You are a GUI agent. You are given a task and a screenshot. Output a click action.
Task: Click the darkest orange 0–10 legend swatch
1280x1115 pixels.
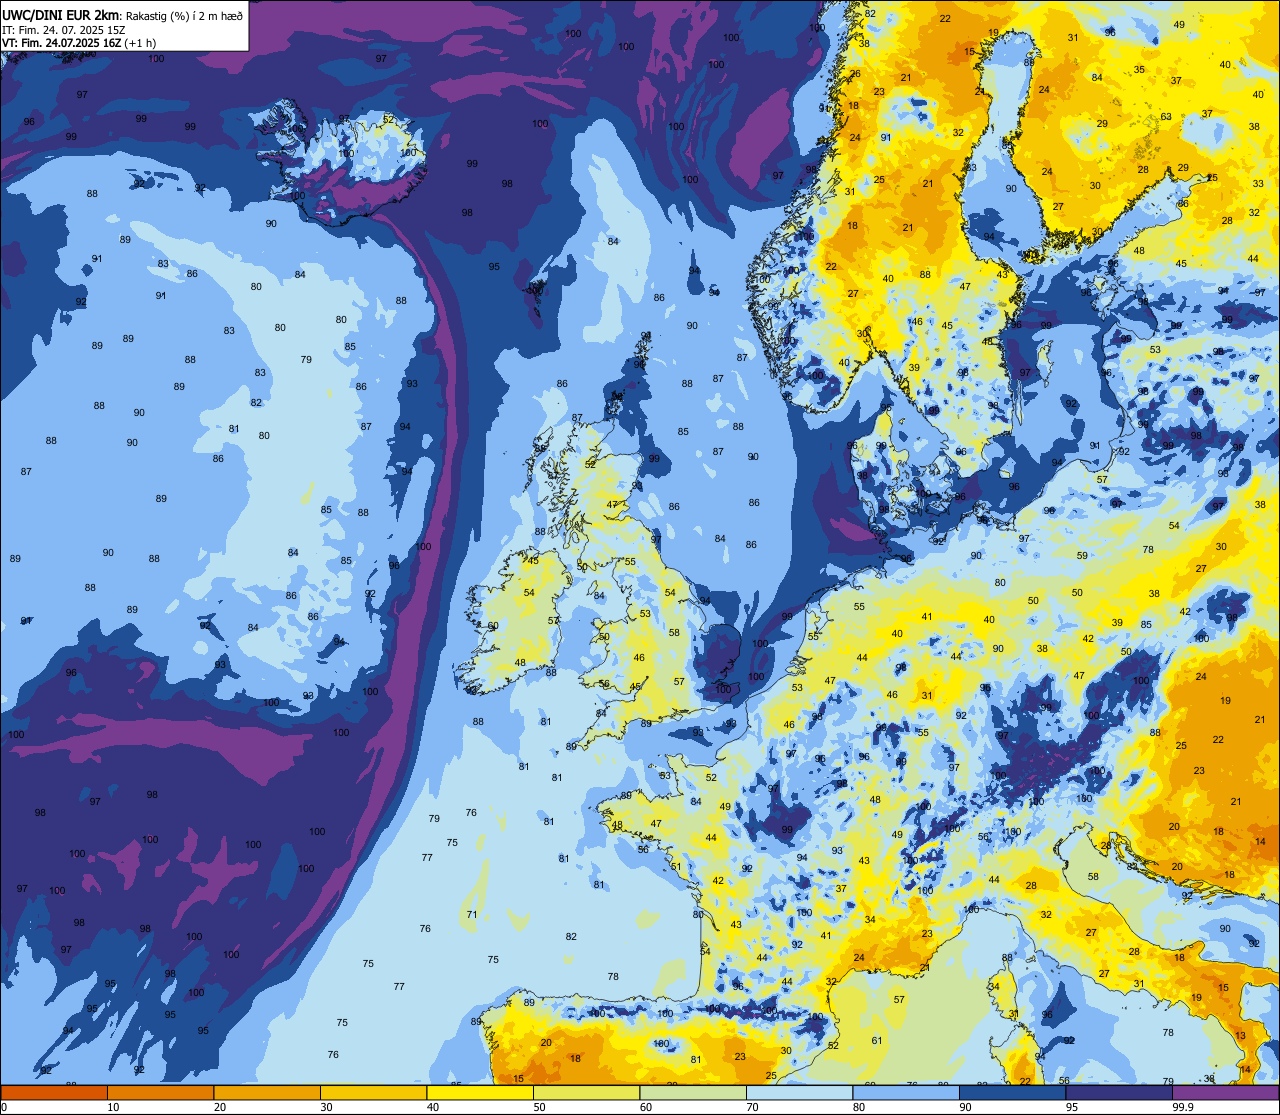point(54,1092)
